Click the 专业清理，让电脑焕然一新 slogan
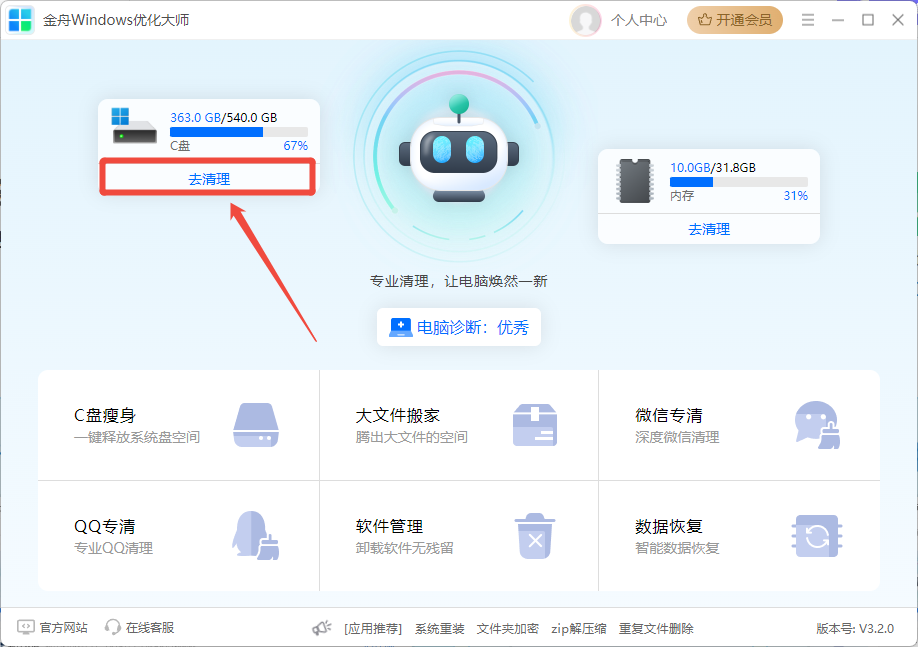918x647 pixels. tap(458, 282)
